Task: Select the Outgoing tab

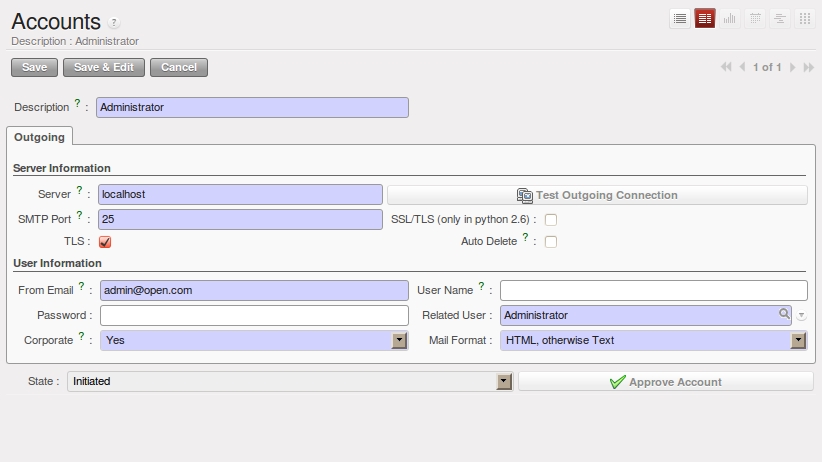Action: pyautogui.click(x=39, y=137)
